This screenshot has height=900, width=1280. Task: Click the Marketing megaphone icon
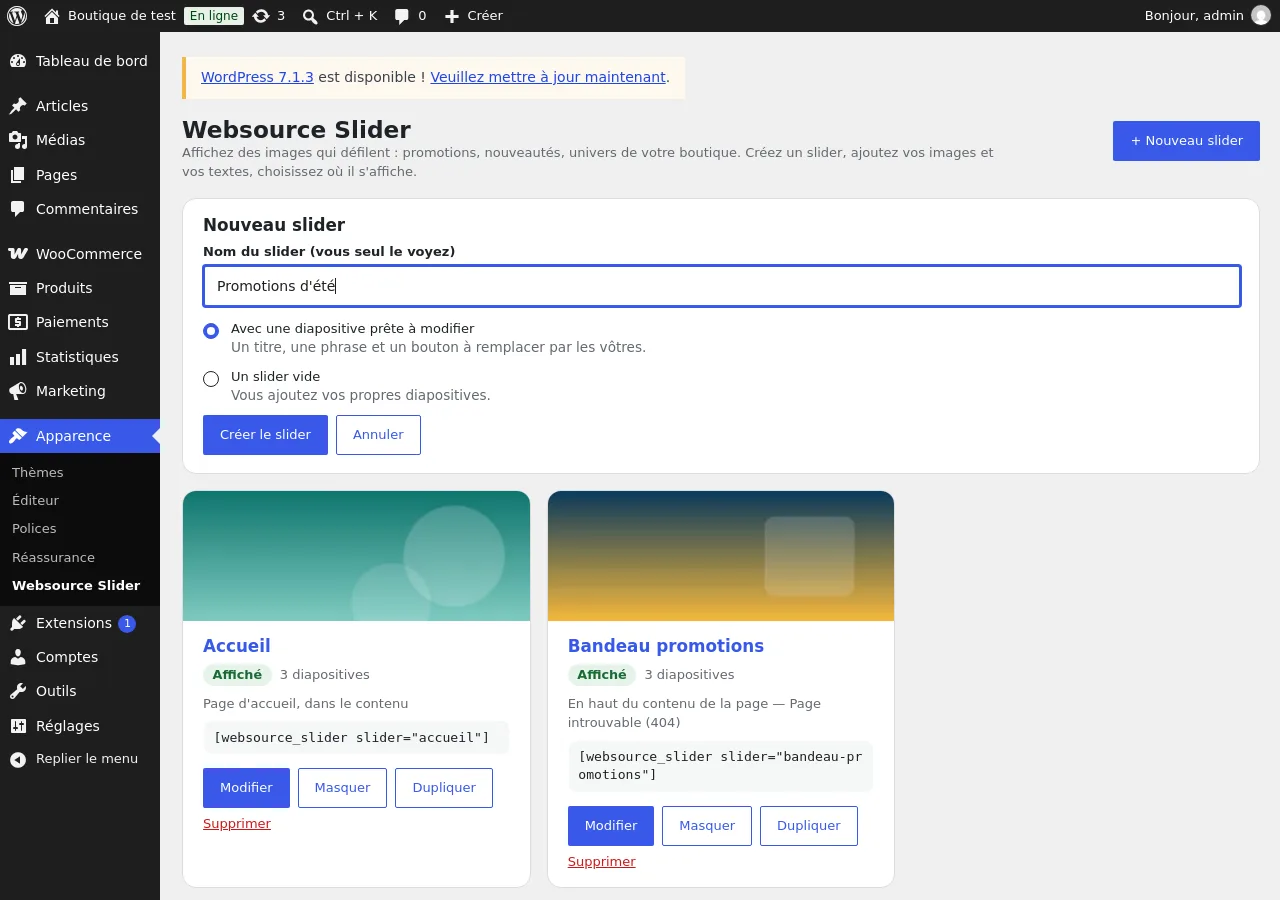18,391
